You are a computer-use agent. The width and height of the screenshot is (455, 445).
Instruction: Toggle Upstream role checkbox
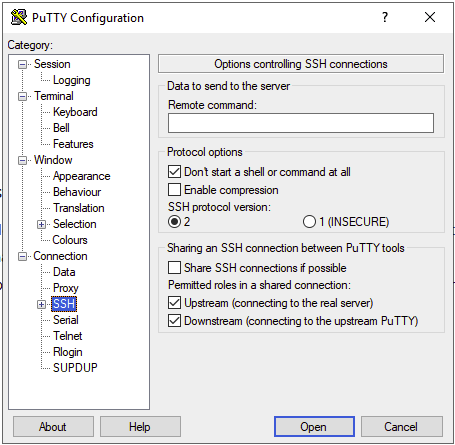pyautogui.click(x=174, y=303)
